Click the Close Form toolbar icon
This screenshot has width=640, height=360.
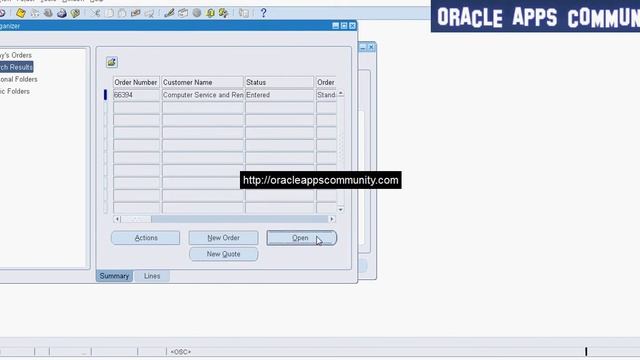pyautogui.click(x=75, y=13)
